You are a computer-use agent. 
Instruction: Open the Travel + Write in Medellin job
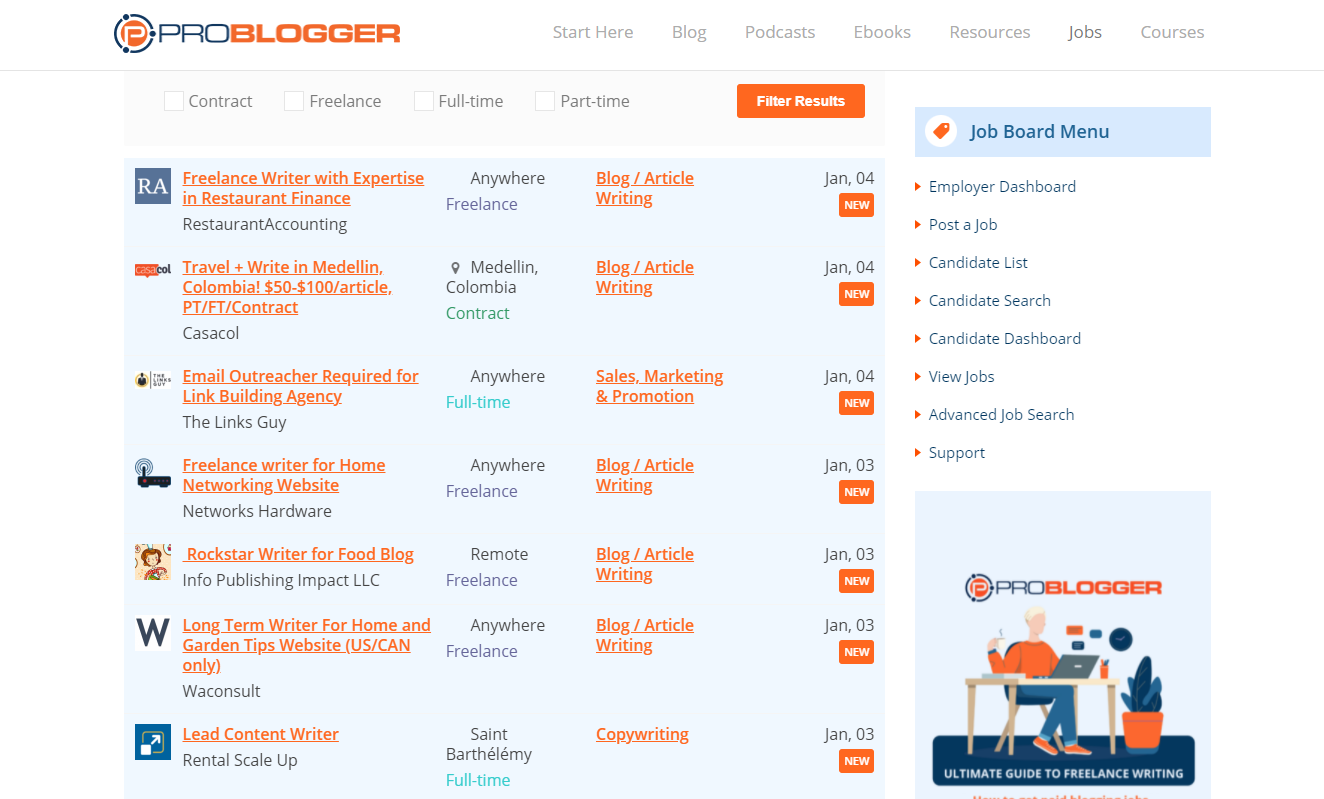coord(287,287)
